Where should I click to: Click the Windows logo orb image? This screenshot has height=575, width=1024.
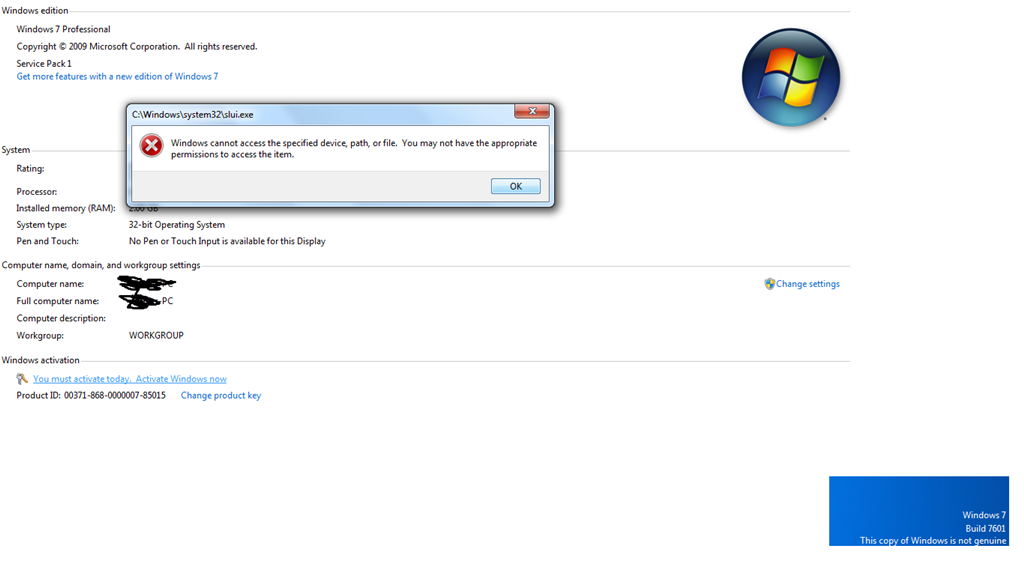pyautogui.click(x=791, y=78)
